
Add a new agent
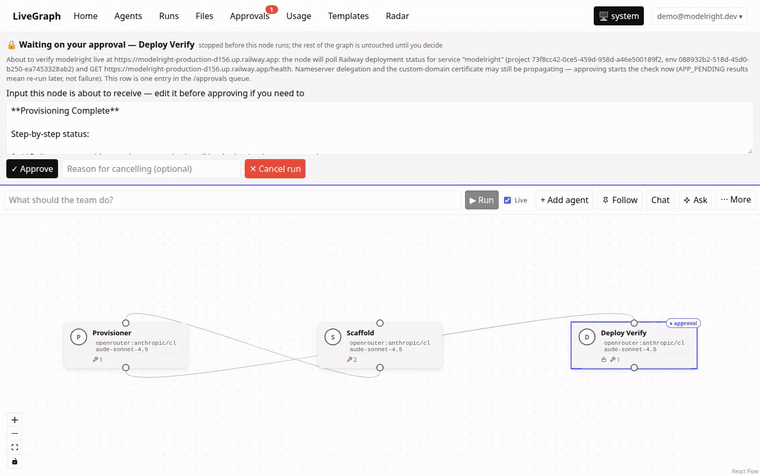564,200
